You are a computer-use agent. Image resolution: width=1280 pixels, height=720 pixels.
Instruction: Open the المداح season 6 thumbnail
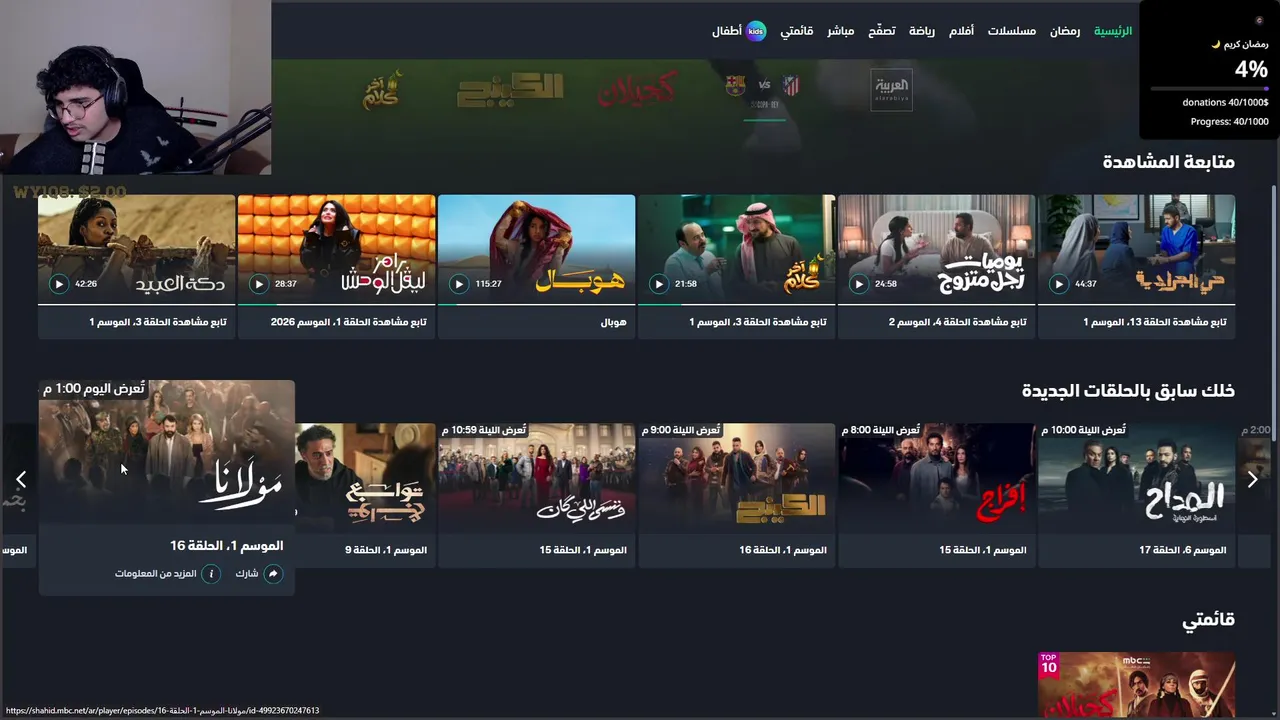(1137, 479)
